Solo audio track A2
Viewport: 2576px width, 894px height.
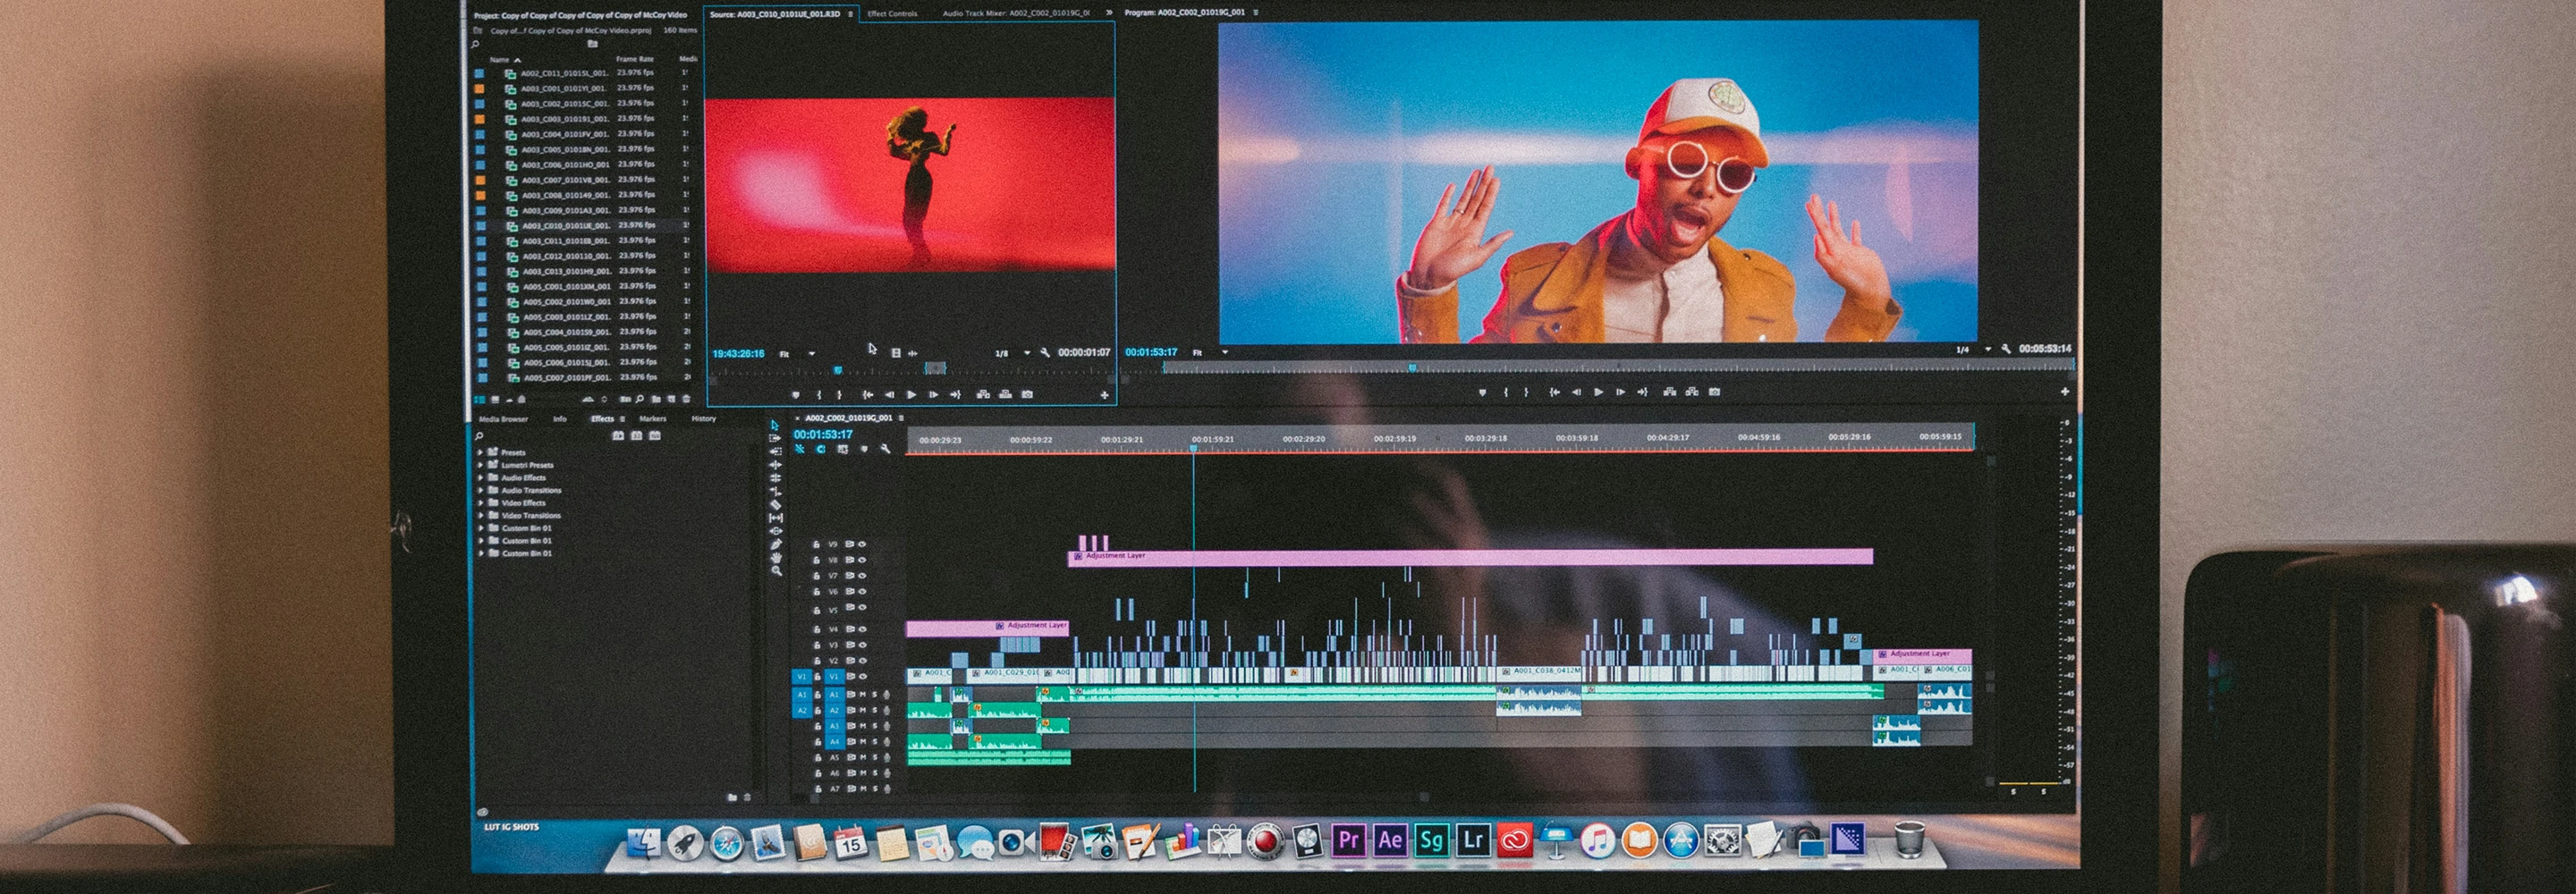coord(875,711)
